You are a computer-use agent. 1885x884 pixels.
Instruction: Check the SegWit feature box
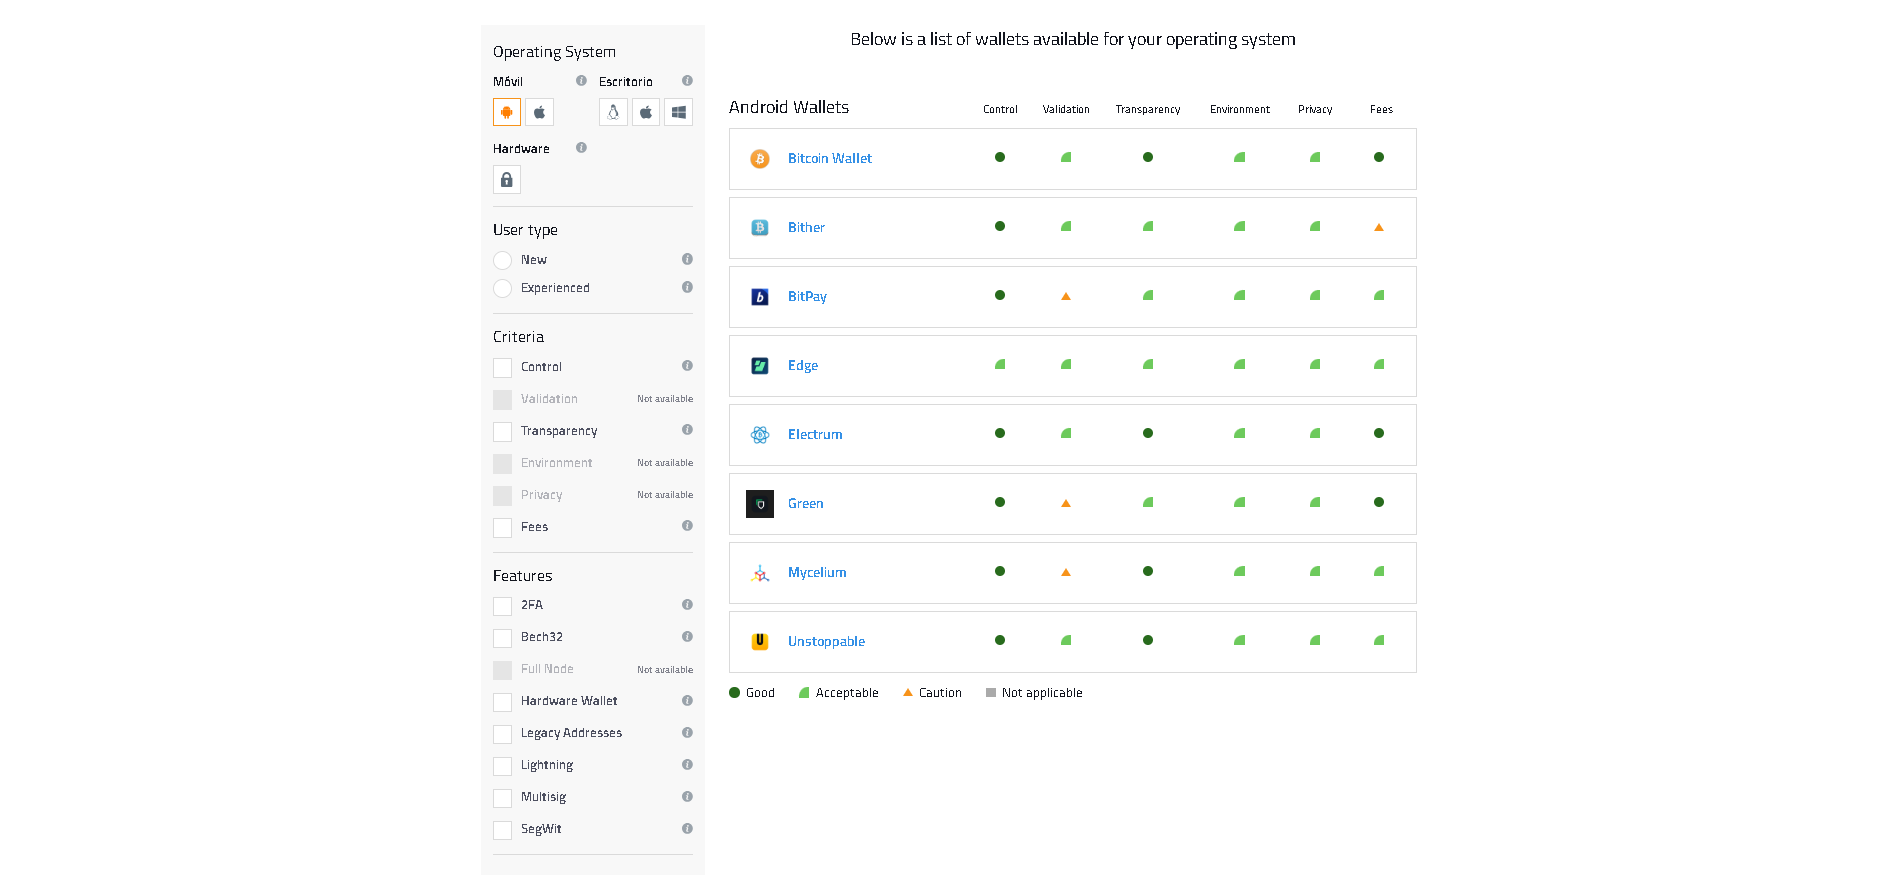(503, 830)
